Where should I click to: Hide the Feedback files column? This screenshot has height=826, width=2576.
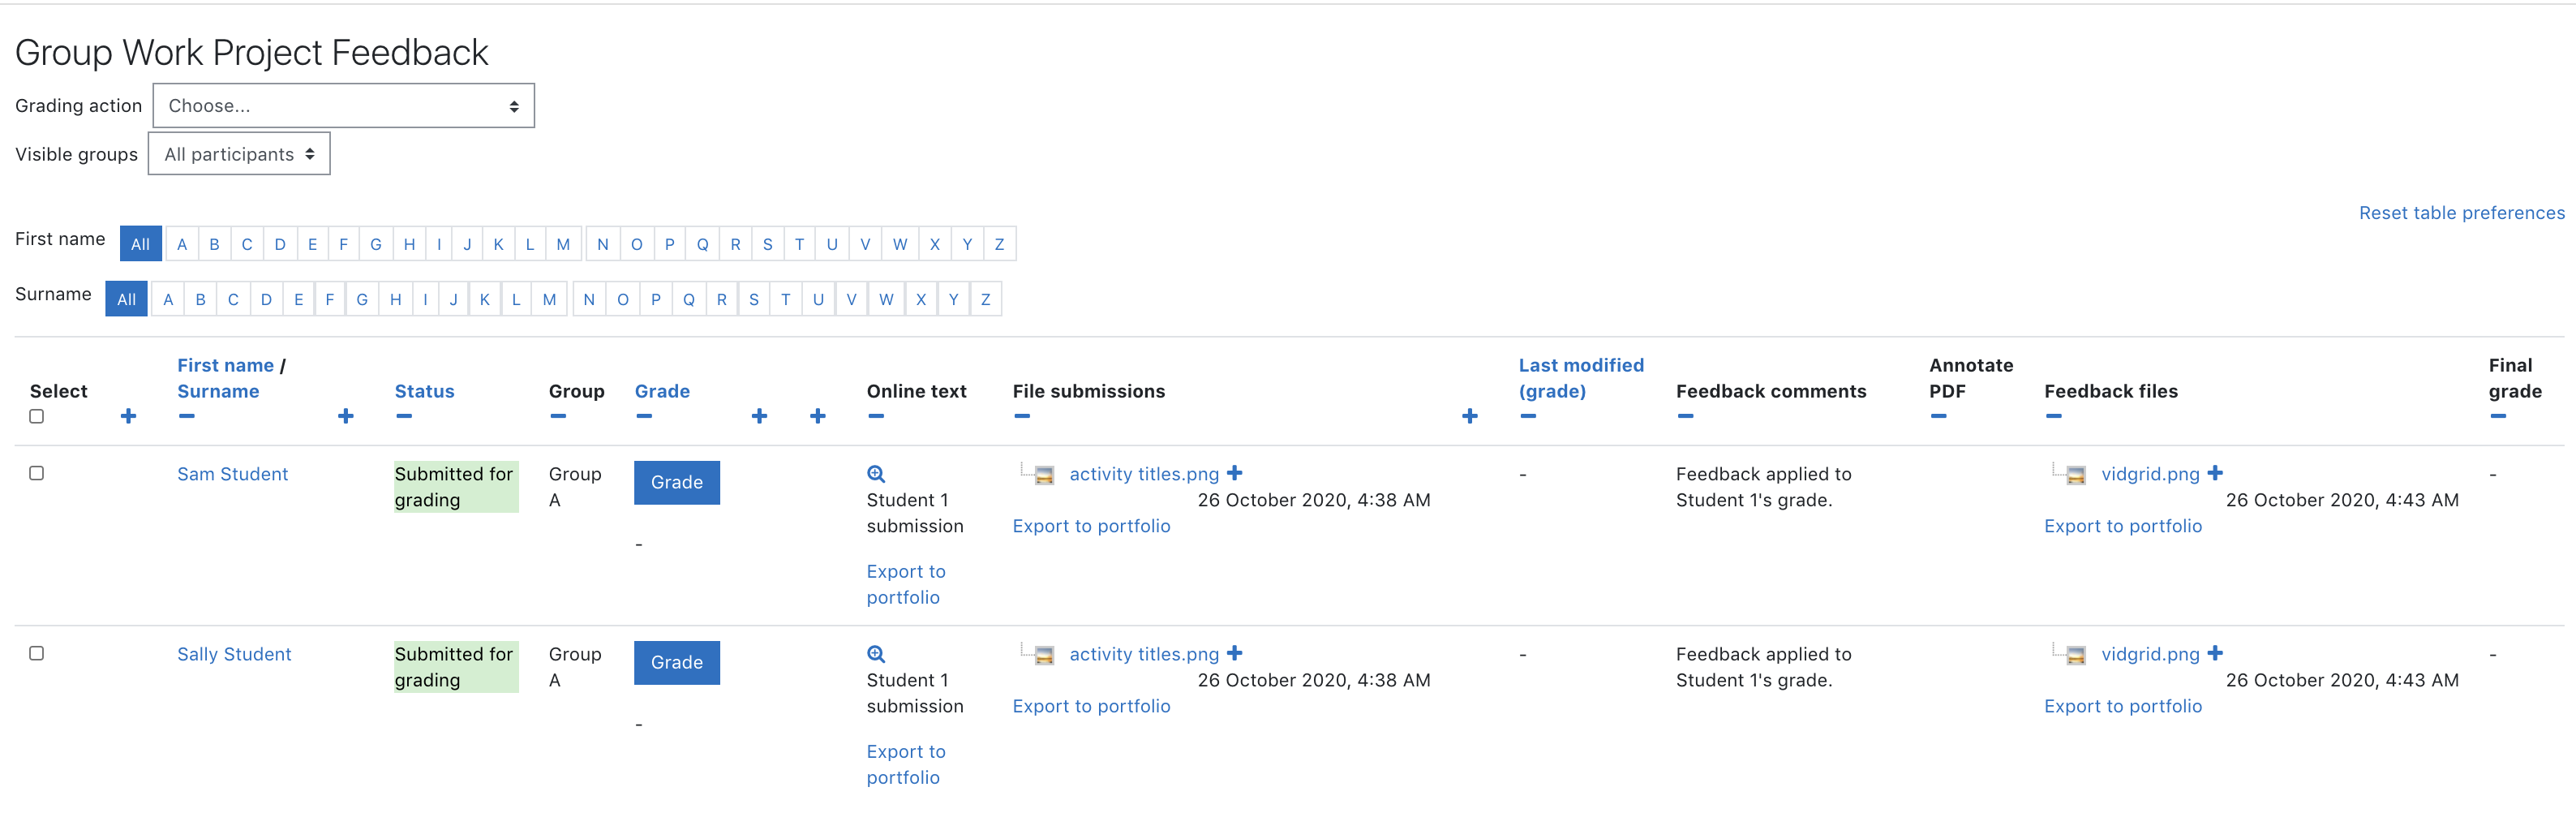(x=2053, y=416)
